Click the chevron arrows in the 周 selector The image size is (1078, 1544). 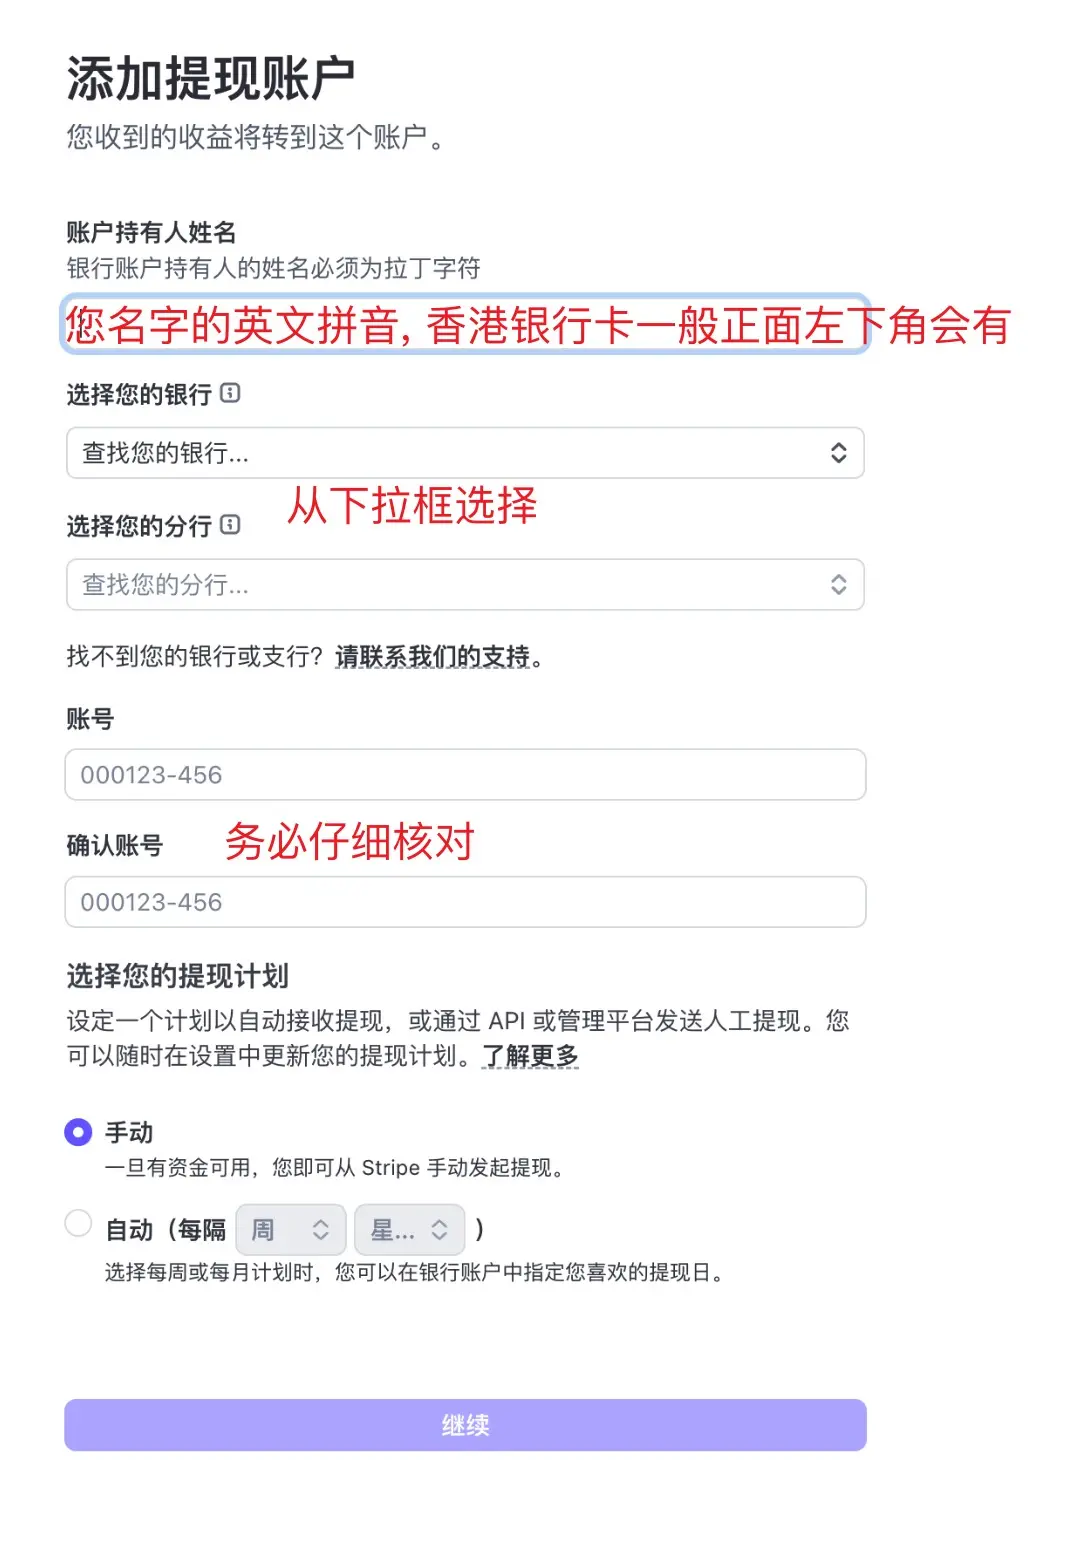point(320,1229)
